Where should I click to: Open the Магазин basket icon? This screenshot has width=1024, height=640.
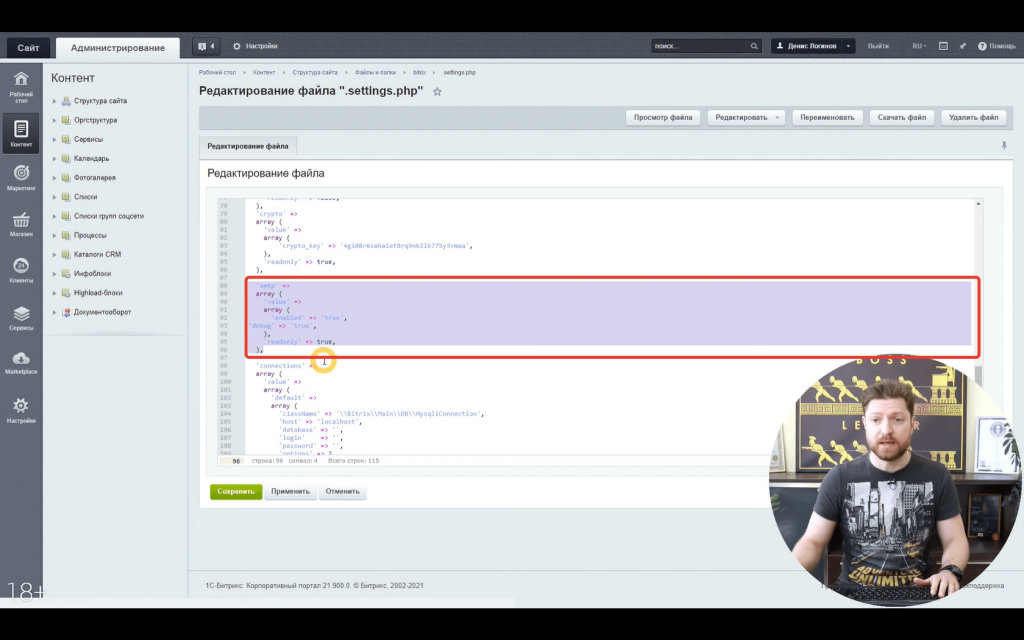tap(21, 224)
